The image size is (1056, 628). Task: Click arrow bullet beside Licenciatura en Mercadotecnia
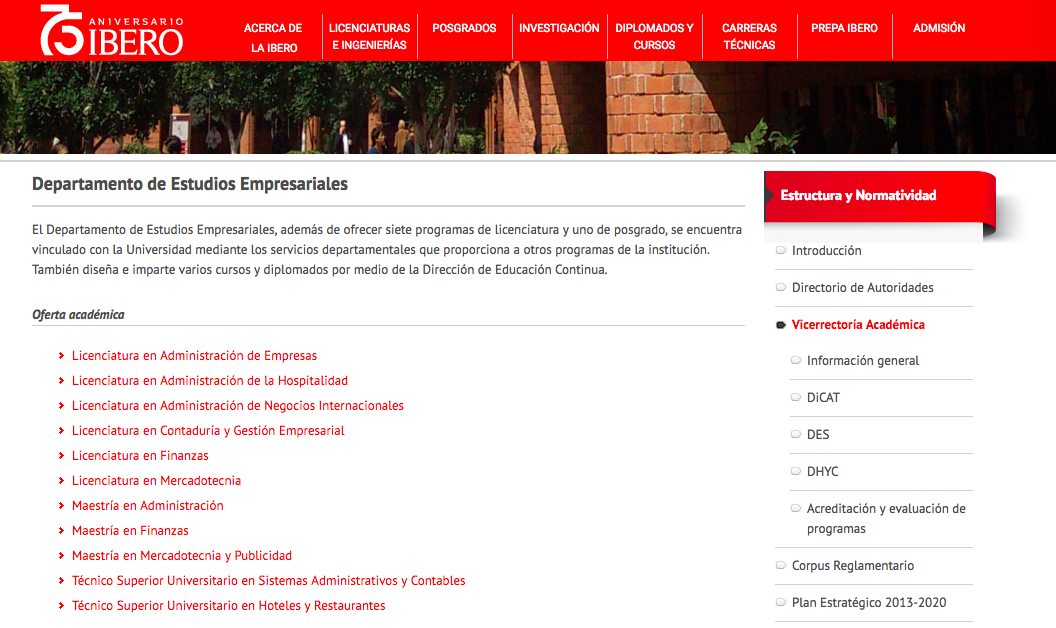(61, 480)
